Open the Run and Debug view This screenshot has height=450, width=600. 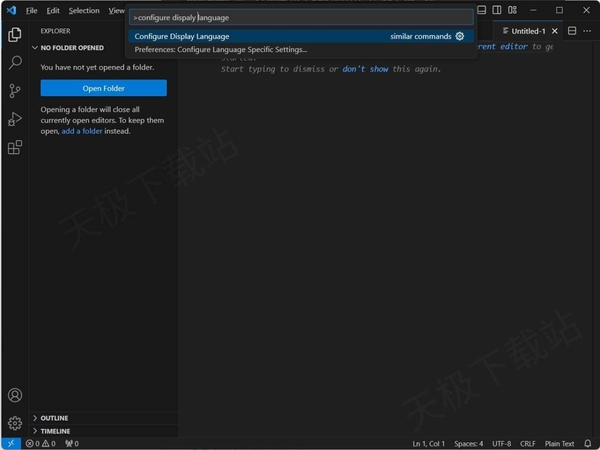15,119
